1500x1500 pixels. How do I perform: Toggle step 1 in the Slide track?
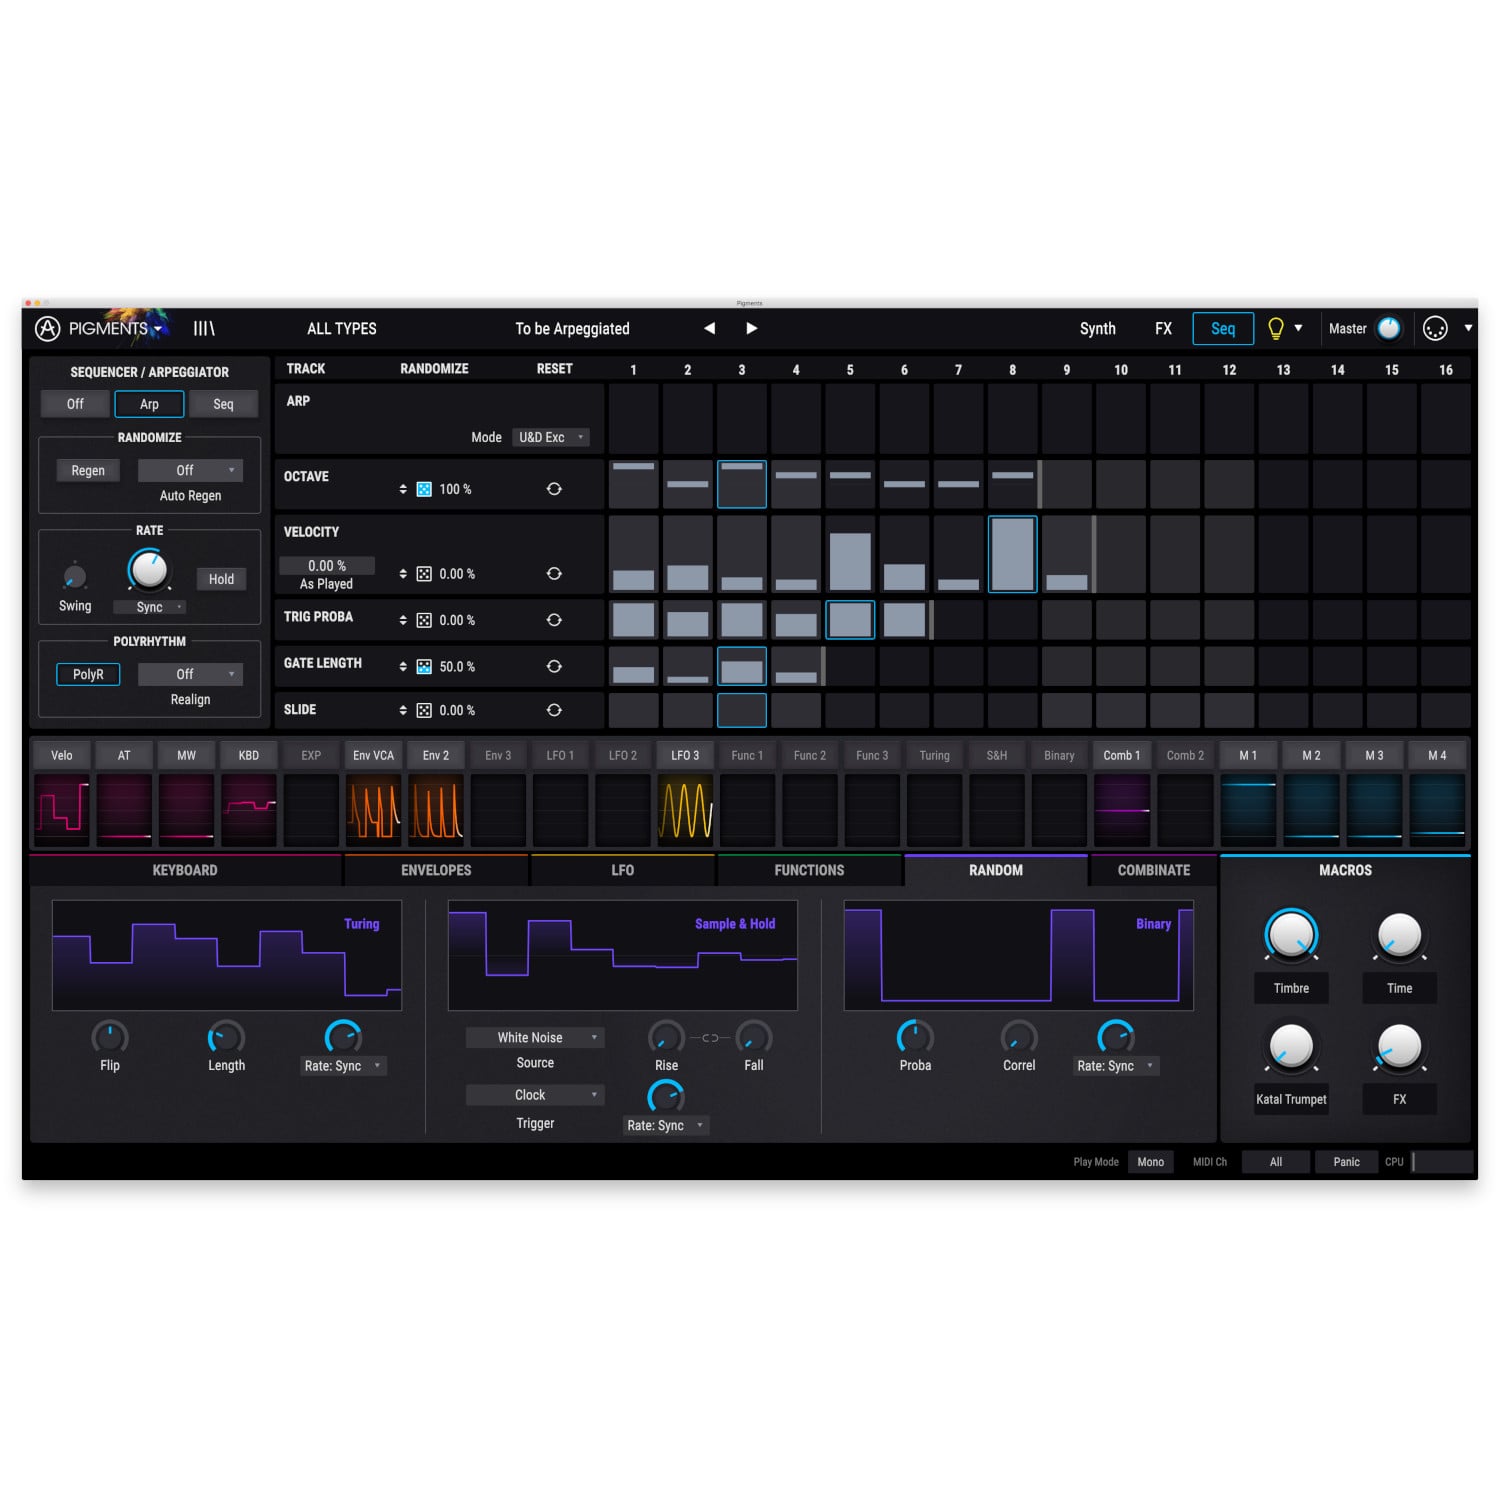tap(633, 710)
